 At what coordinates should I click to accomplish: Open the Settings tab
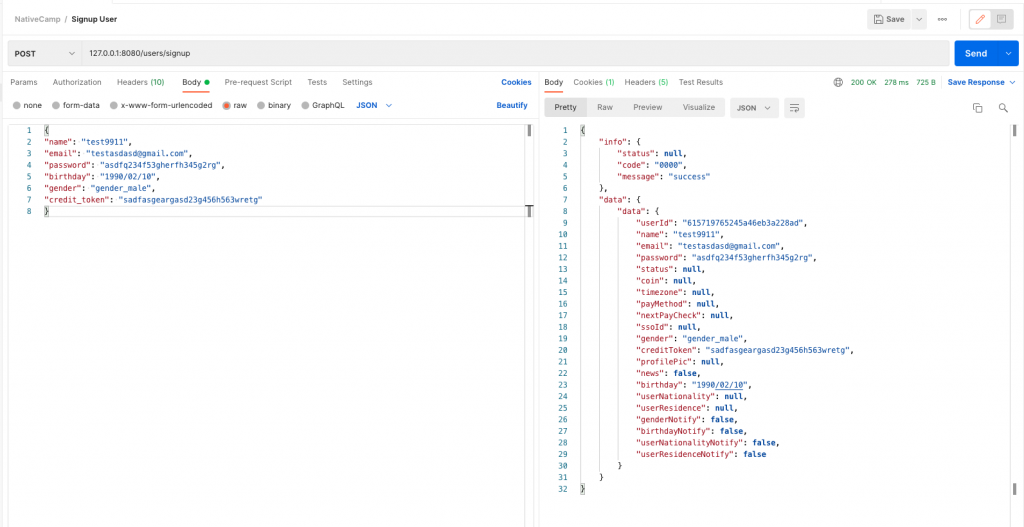point(357,82)
